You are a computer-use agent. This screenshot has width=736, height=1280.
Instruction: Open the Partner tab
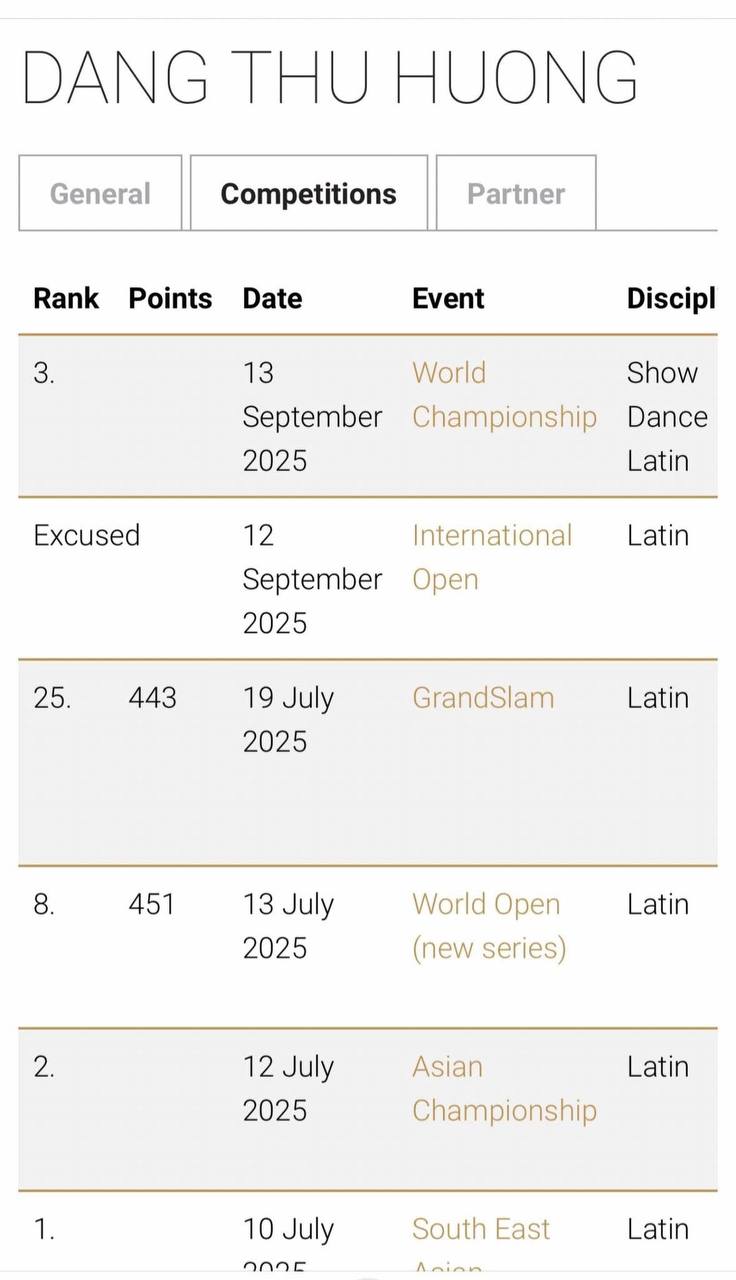click(516, 193)
